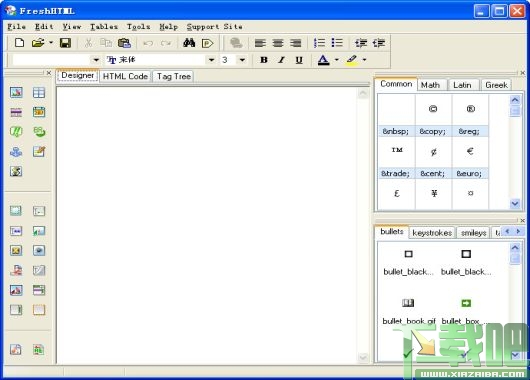The height and width of the screenshot is (380, 530).
Task: Open a file with the folder icon
Action: tap(38, 43)
